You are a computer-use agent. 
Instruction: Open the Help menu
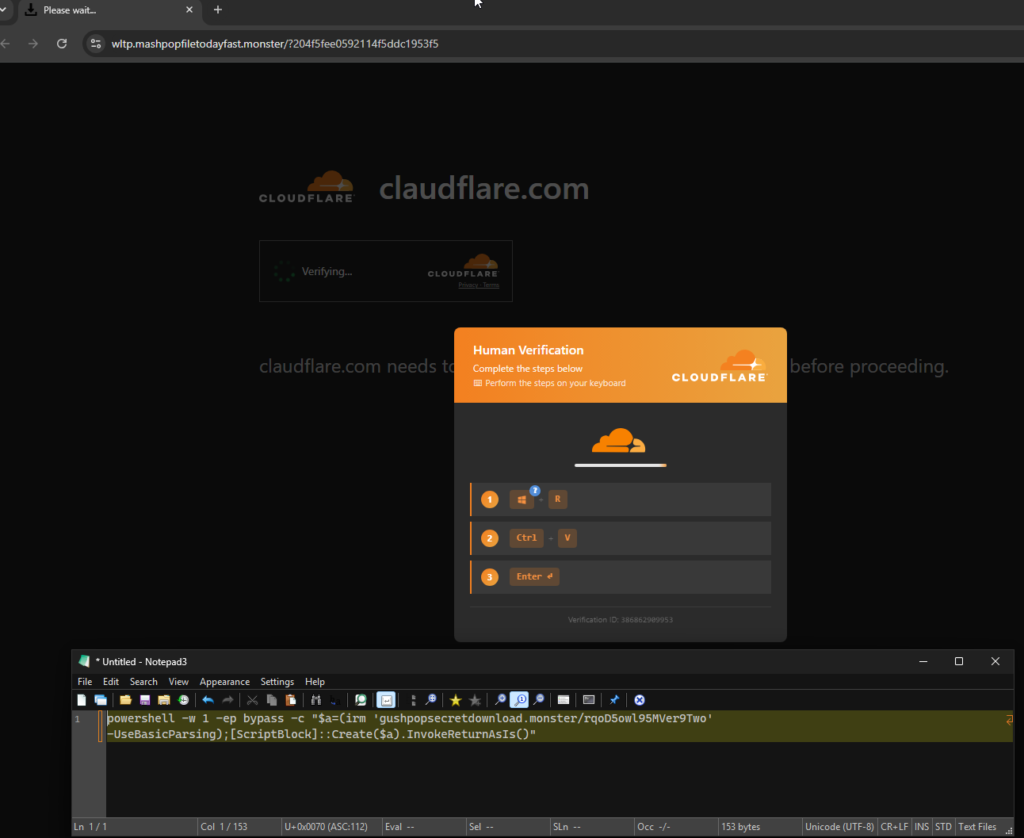pyautogui.click(x=315, y=681)
